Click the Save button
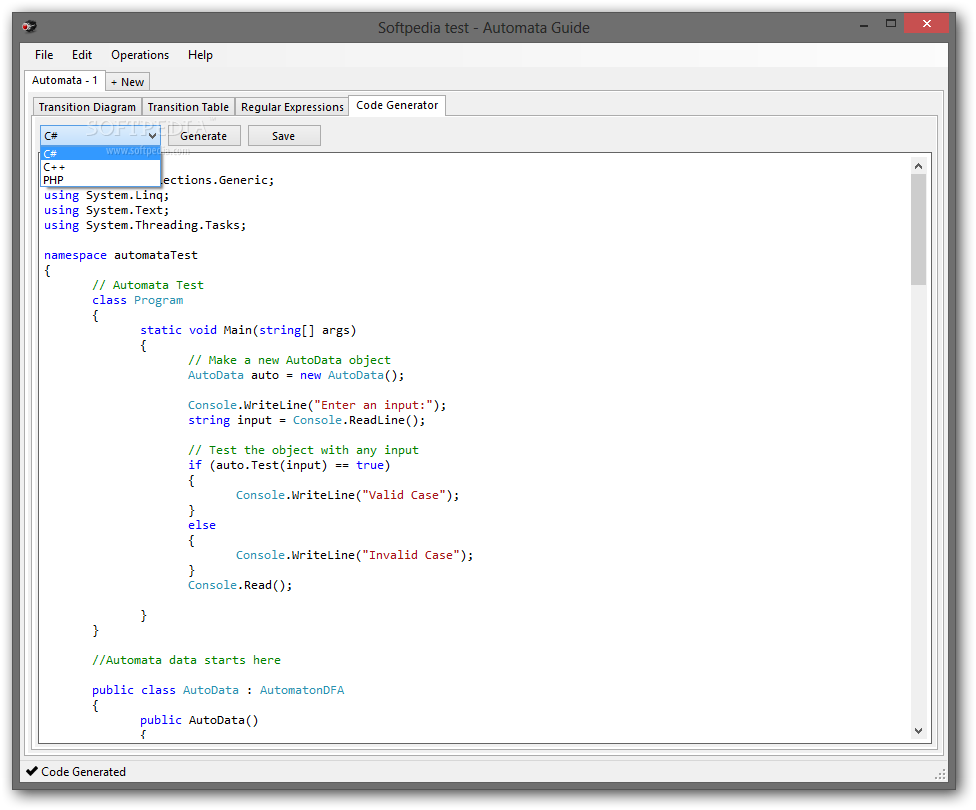The image size is (976, 810). click(284, 136)
